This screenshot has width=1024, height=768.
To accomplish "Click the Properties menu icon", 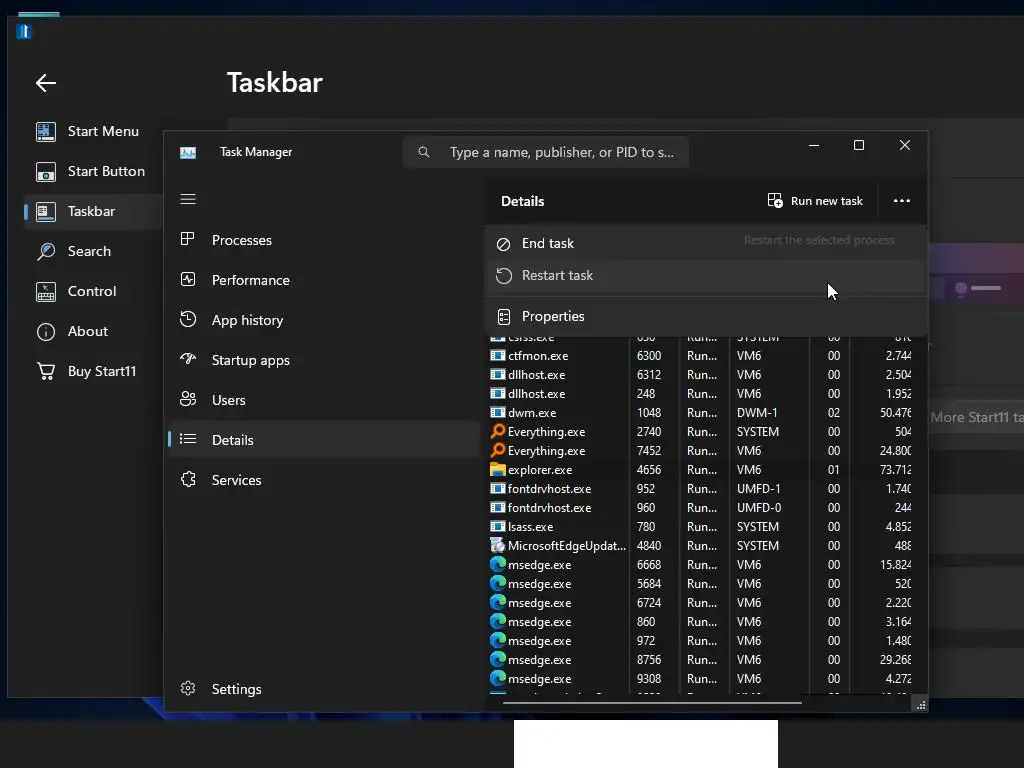I will click(x=504, y=317).
